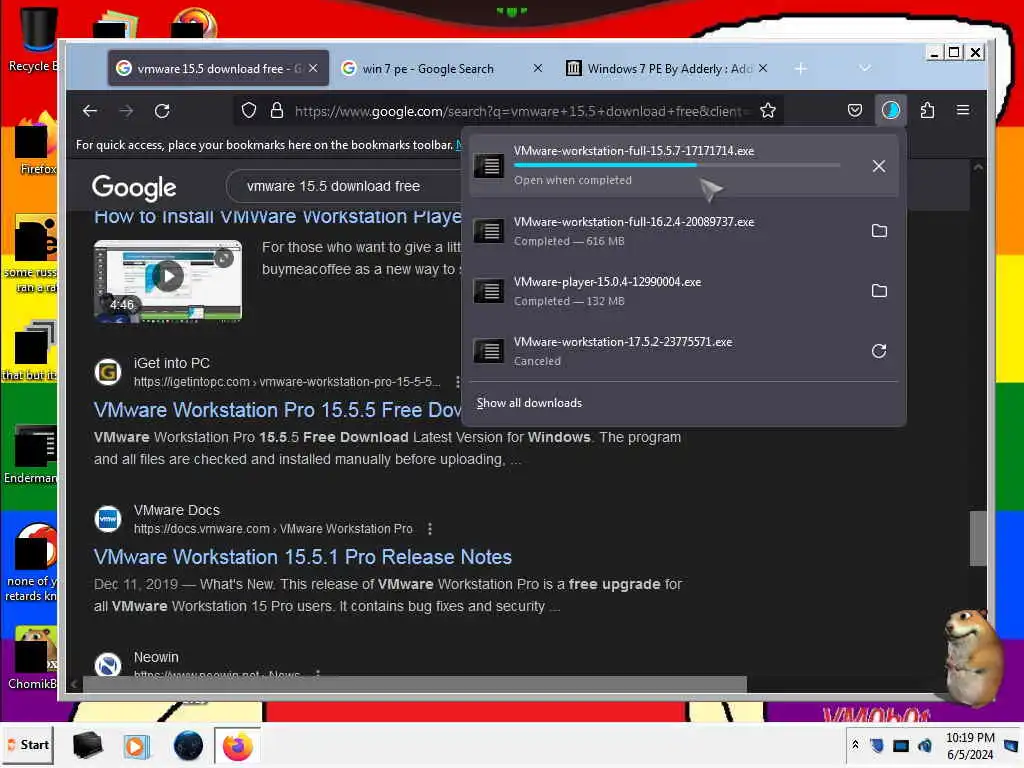Click the taskbar clock 10:19 PM
The width and height of the screenshot is (1024, 768).
tap(970, 746)
